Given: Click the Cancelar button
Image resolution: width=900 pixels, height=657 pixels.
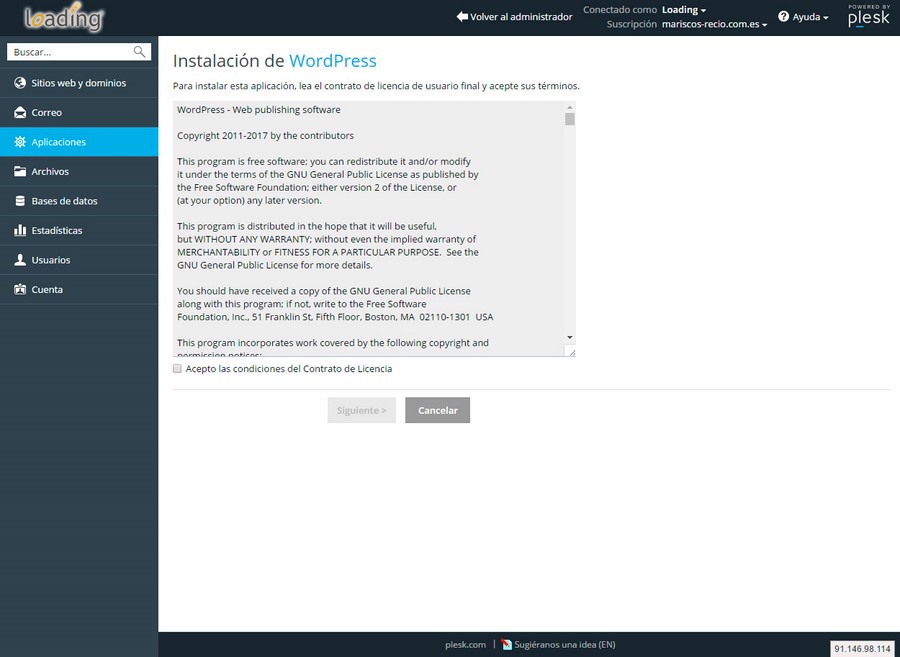Looking at the screenshot, I should [x=437, y=410].
